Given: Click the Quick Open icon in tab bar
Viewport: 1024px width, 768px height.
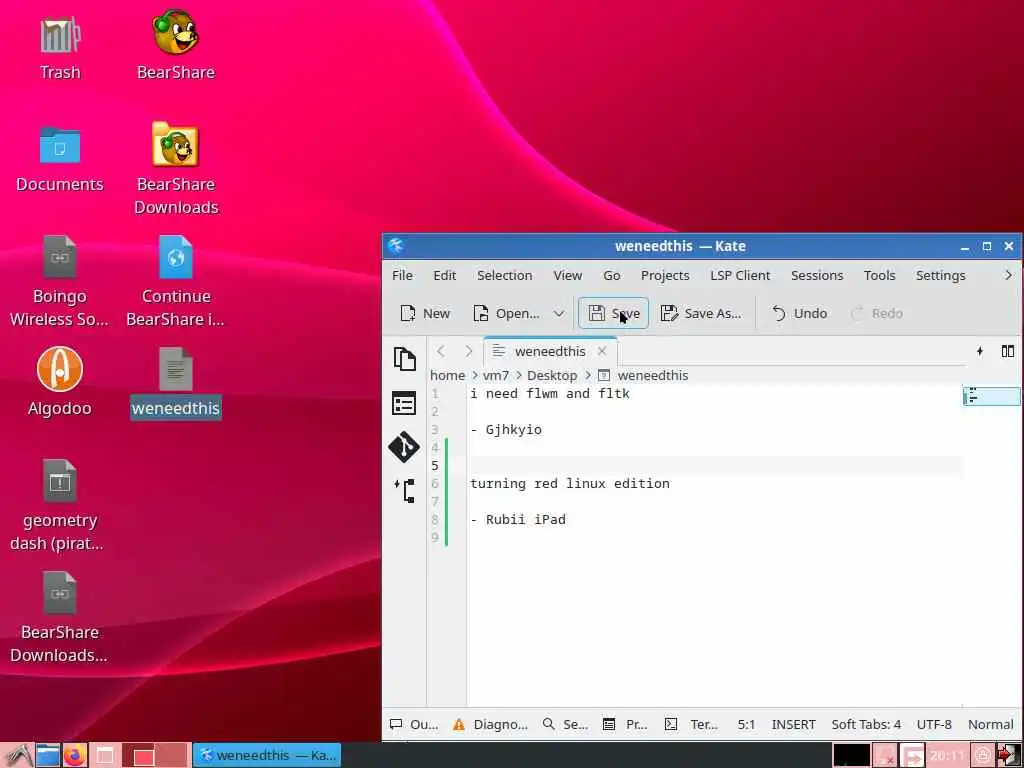Looking at the screenshot, I should click(980, 351).
